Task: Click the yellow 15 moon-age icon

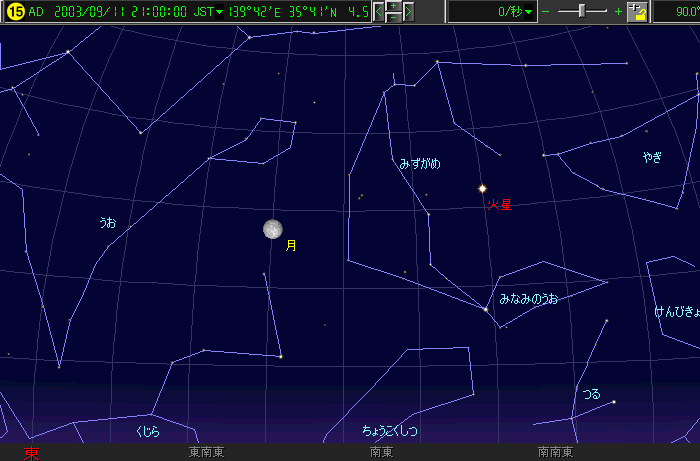Action: [15, 12]
